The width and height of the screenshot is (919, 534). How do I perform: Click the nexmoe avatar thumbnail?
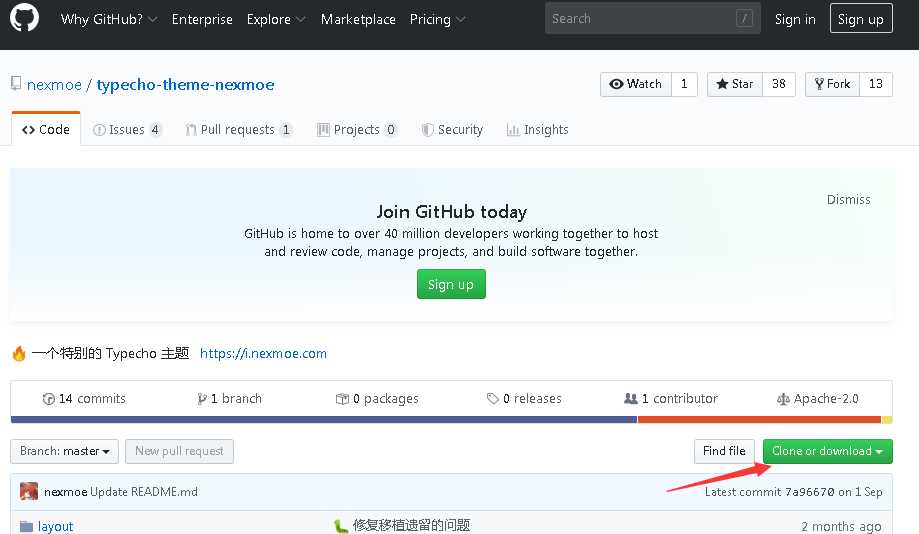pos(29,491)
